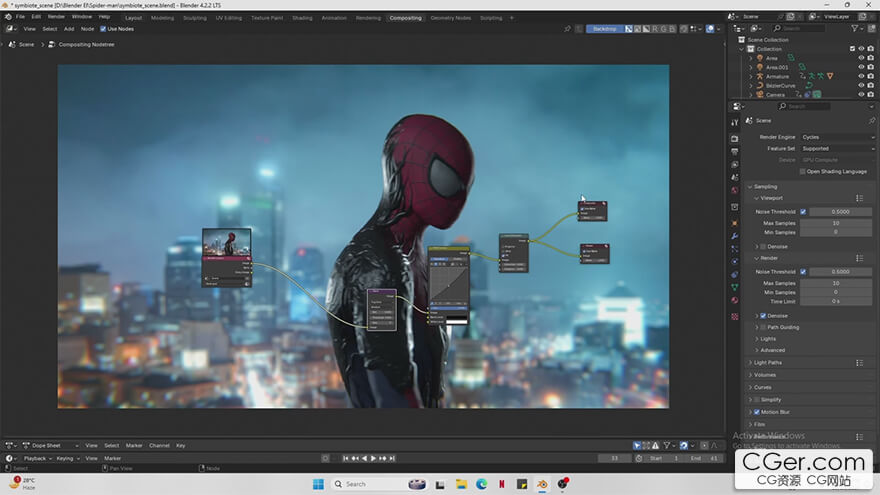The image size is (880, 495).
Task: Open Netflix from the taskbar
Action: [x=502, y=484]
